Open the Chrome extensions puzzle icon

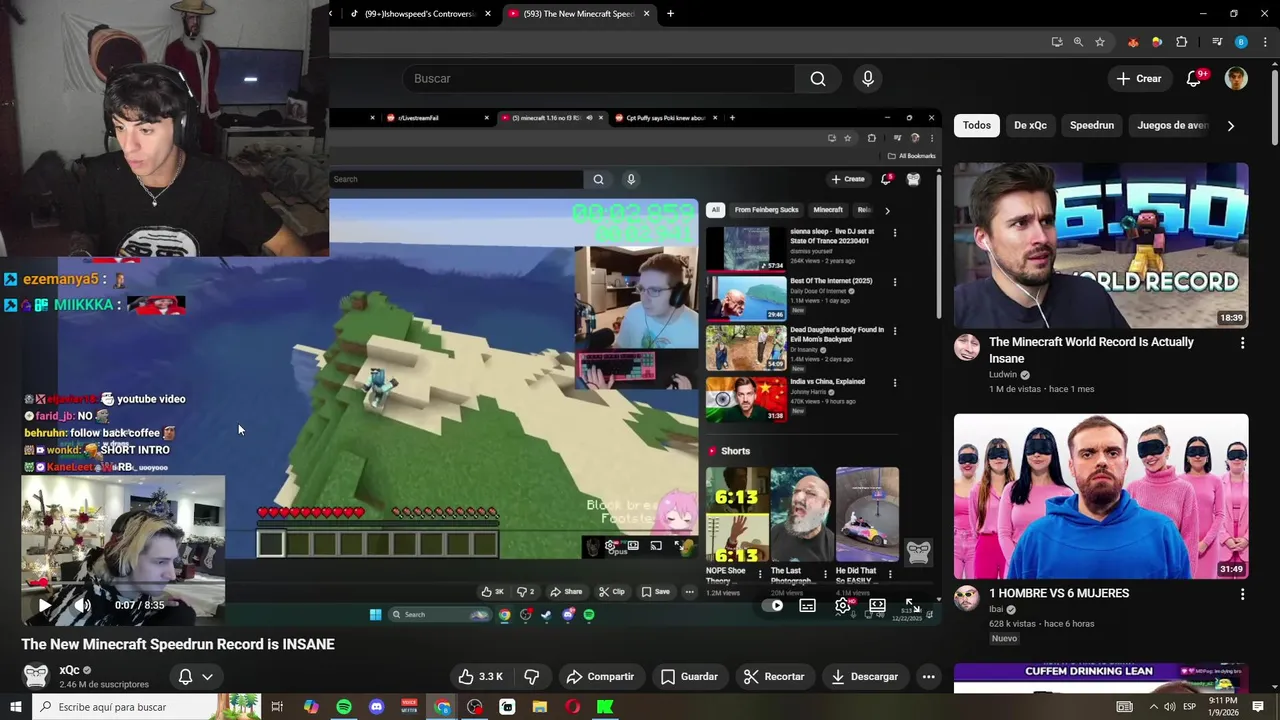pyautogui.click(x=1182, y=42)
